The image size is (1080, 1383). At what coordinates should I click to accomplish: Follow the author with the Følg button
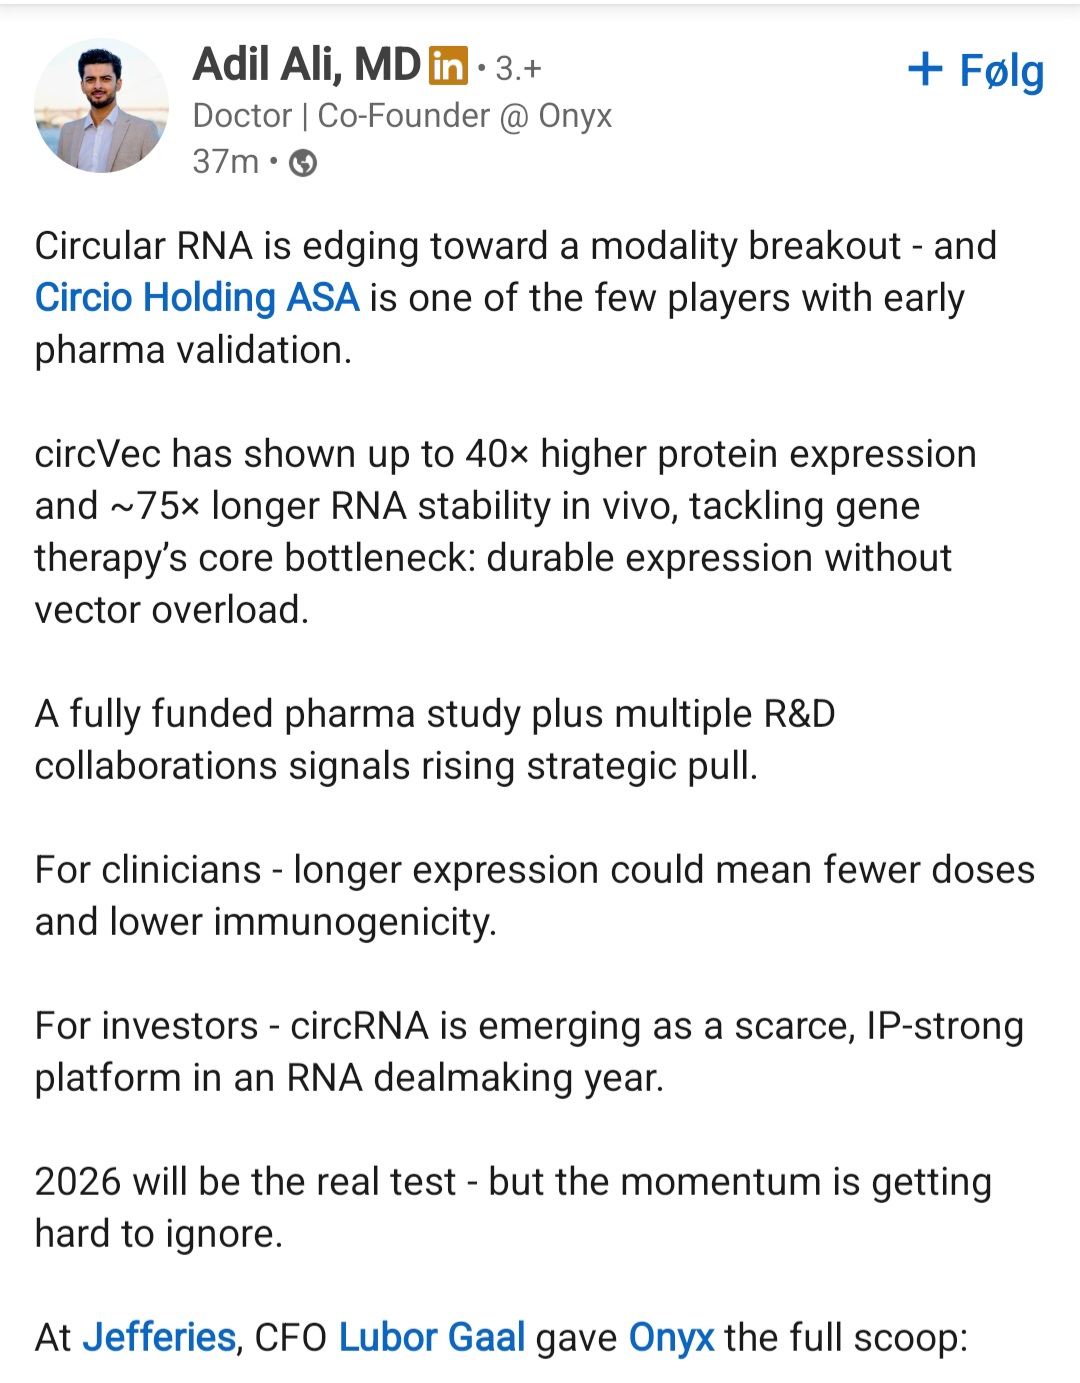pyautogui.click(x=1000, y=71)
